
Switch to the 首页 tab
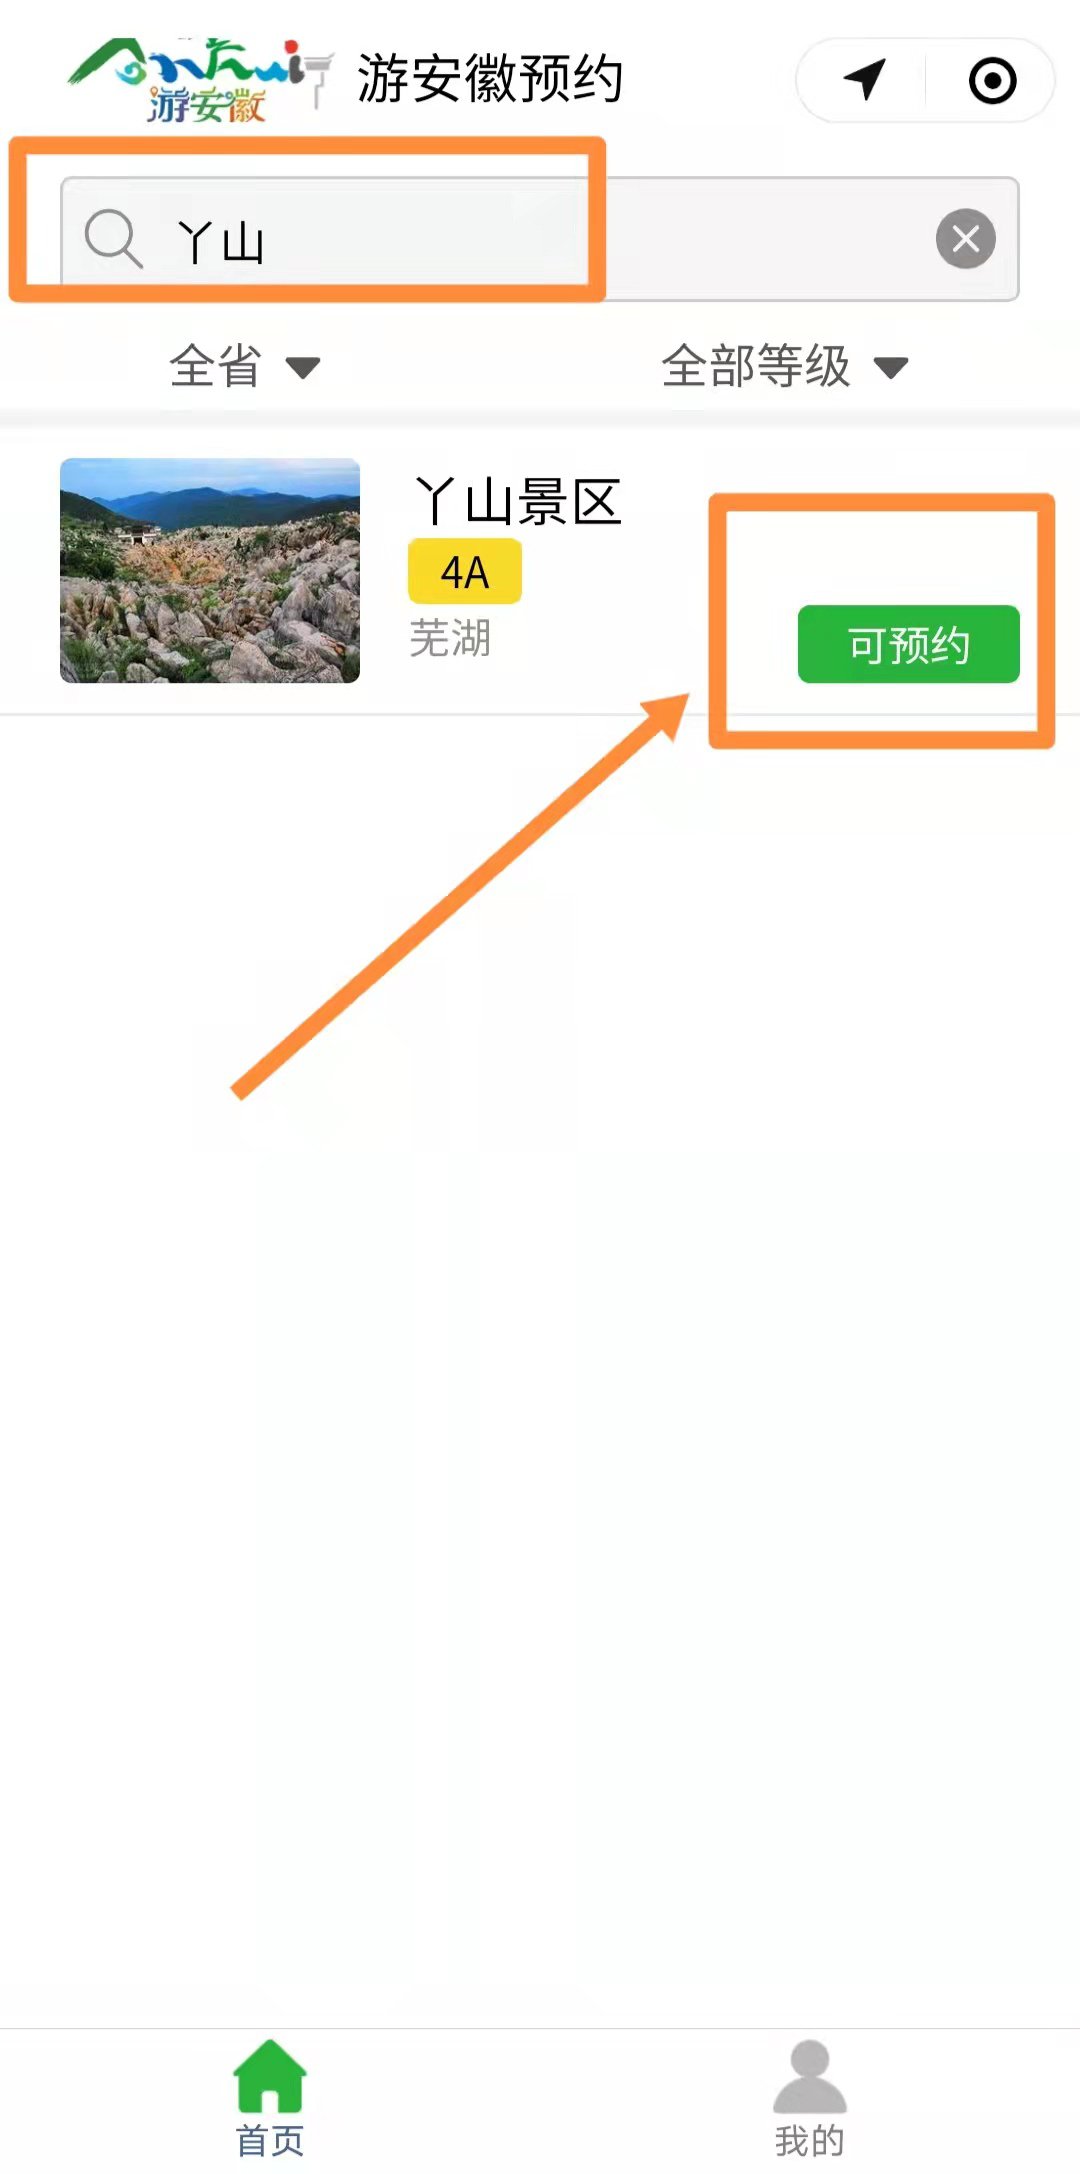(x=270, y=2098)
